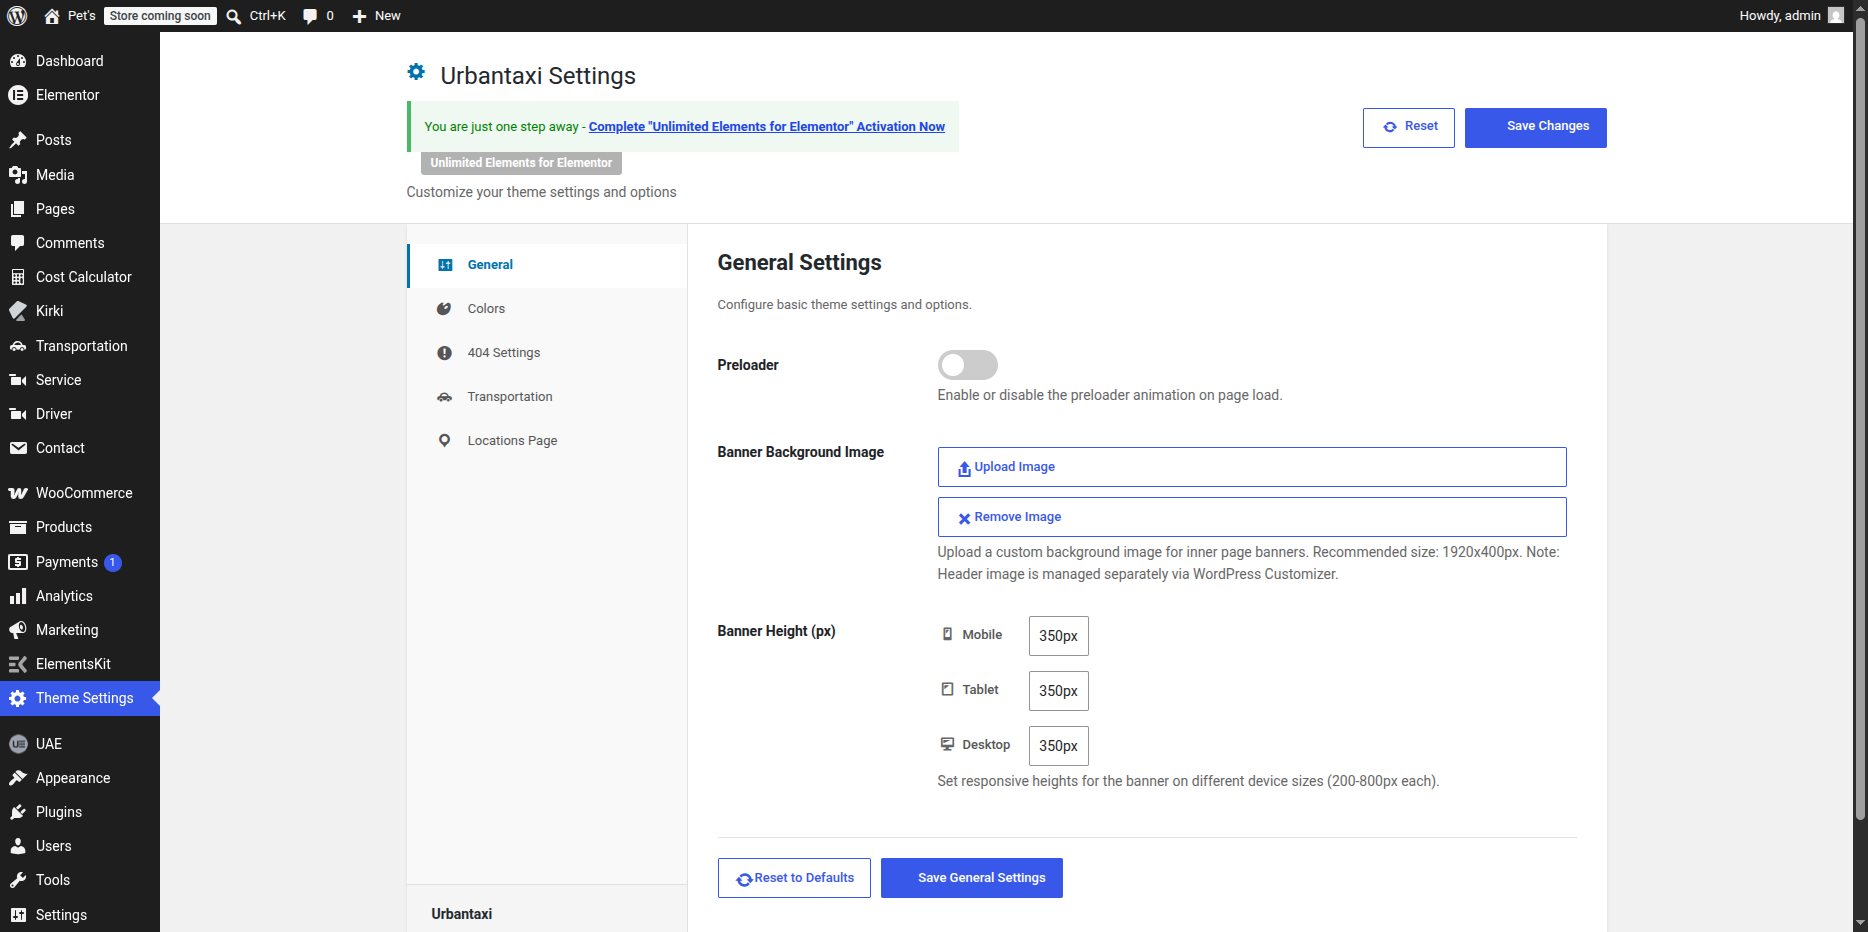This screenshot has height=932, width=1868.
Task: Click Save General Settings
Action: 971,878
